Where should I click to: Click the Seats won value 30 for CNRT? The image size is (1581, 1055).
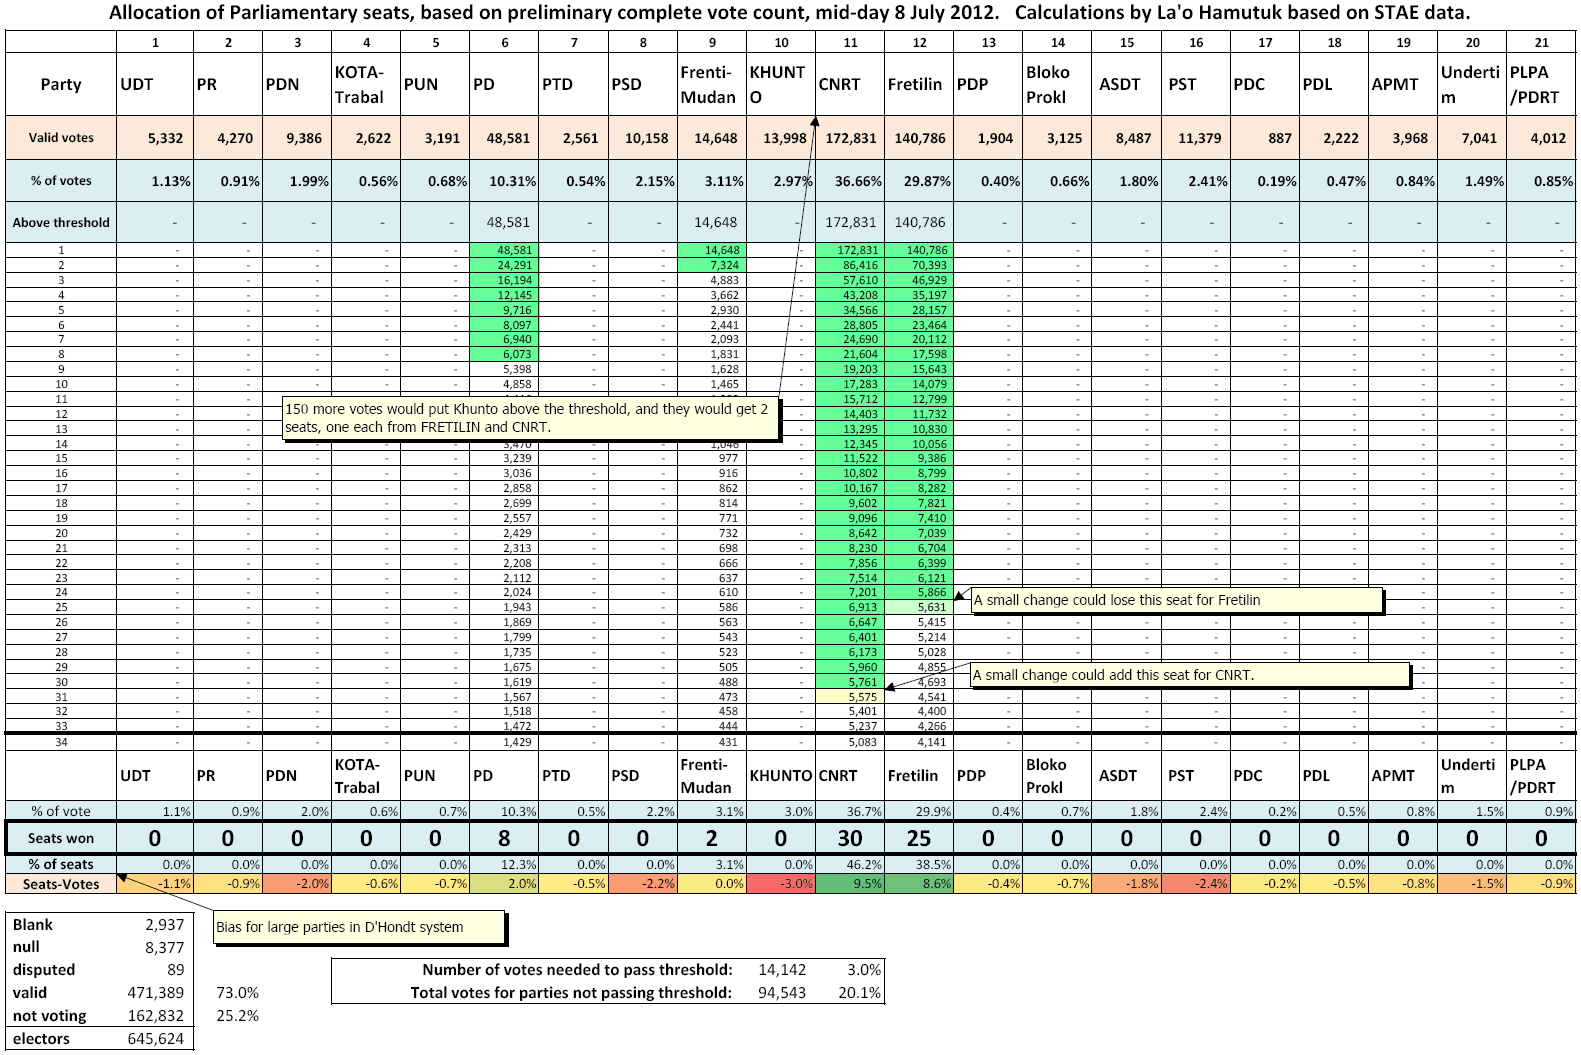pos(850,838)
